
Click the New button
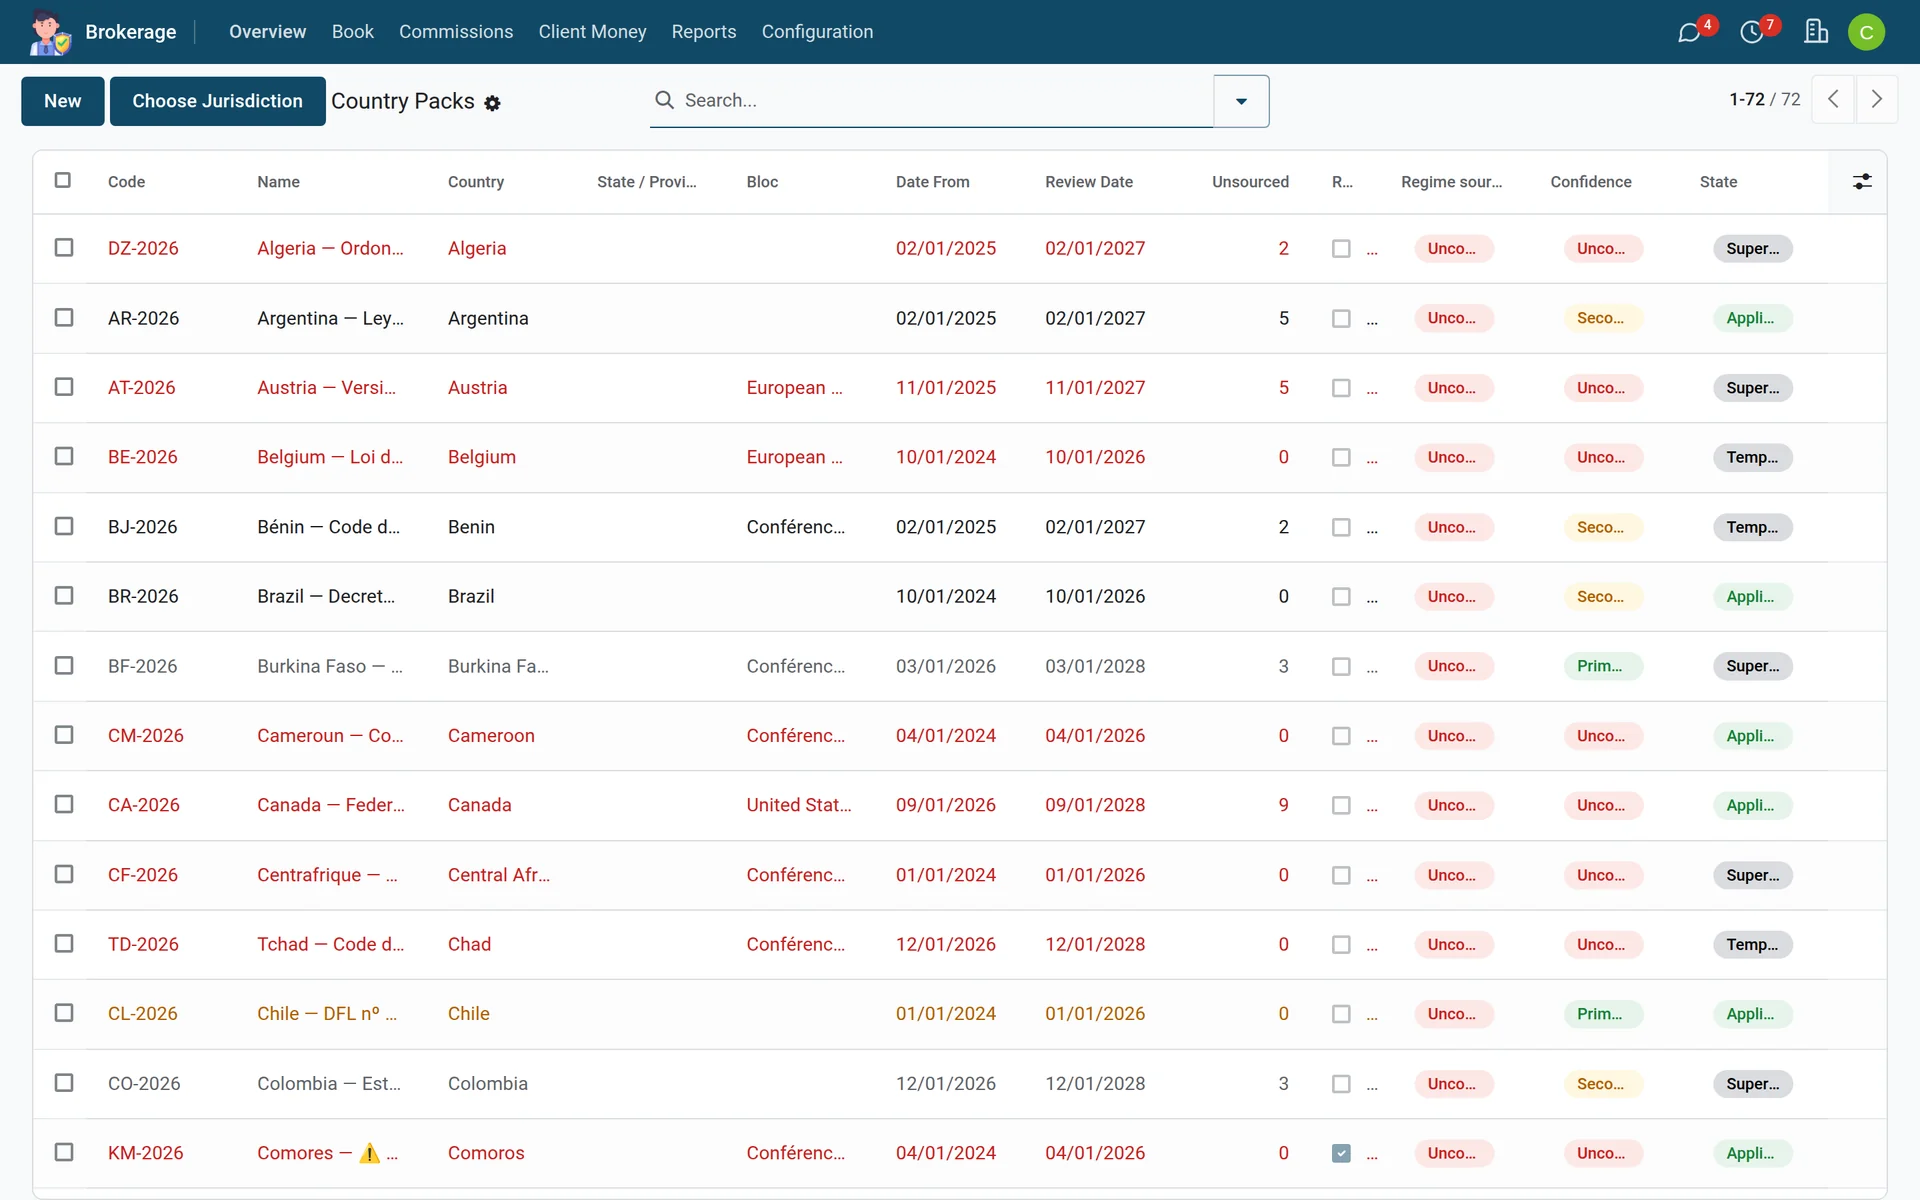point(63,101)
